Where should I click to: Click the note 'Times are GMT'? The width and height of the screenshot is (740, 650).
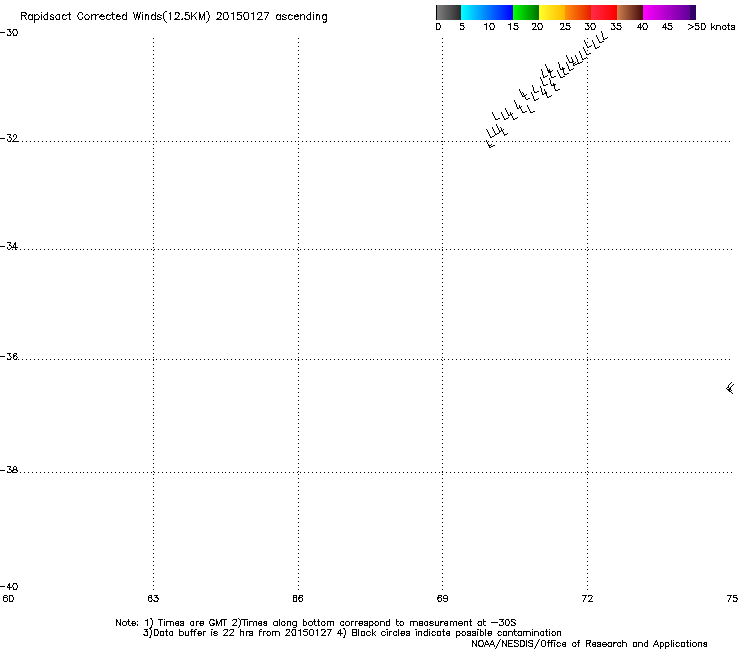click(x=193, y=623)
